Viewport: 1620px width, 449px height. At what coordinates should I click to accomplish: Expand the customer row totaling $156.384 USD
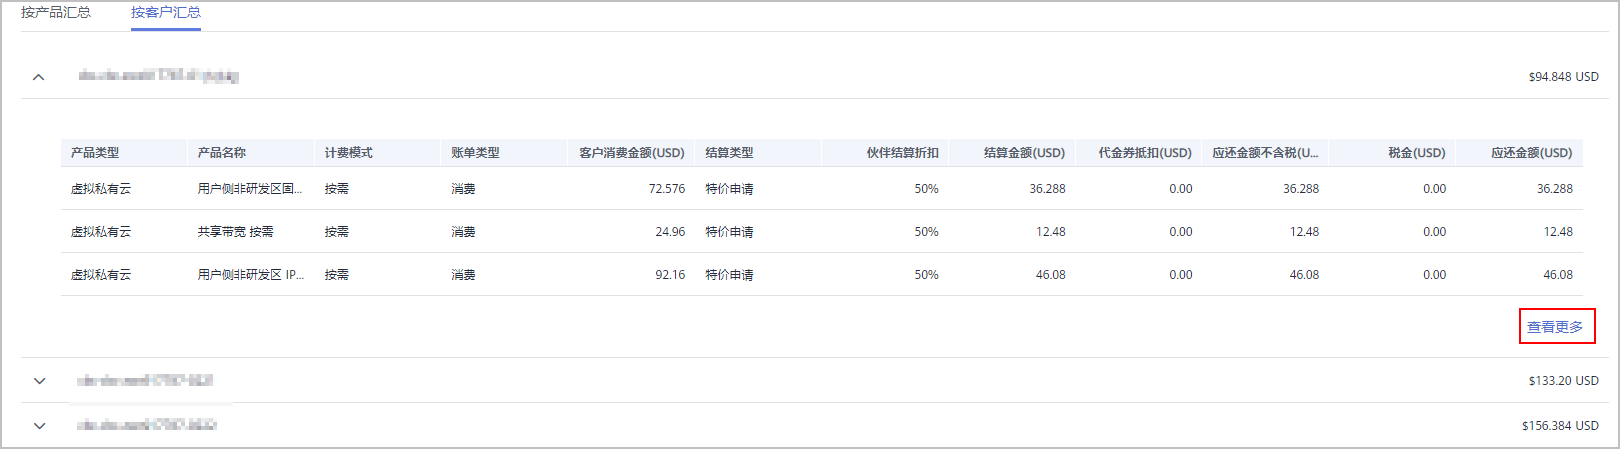(x=39, y=426)
